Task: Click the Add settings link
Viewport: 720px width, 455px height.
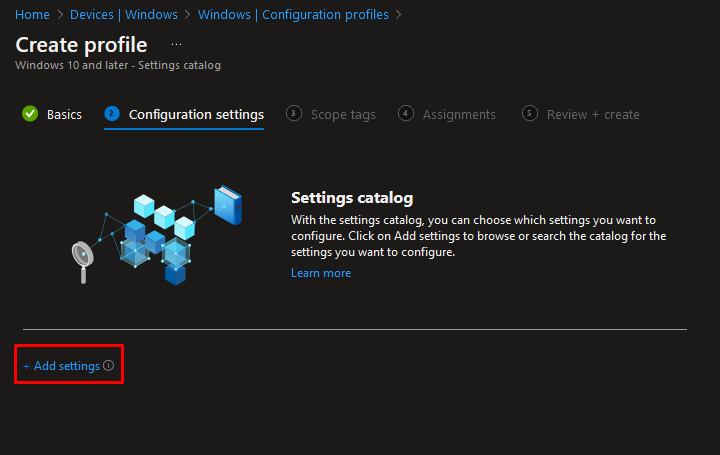Action: (x=62, y=366)
